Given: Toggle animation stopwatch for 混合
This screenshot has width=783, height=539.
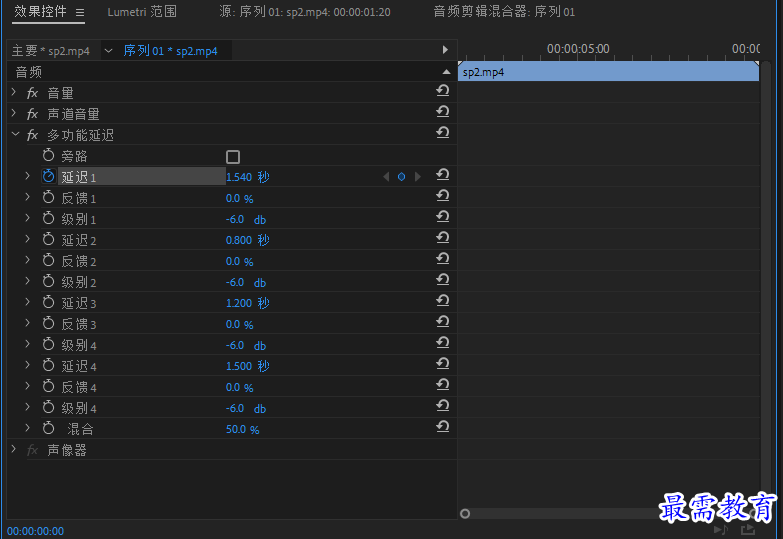Looking at the screenshot, I should [48, 428].
